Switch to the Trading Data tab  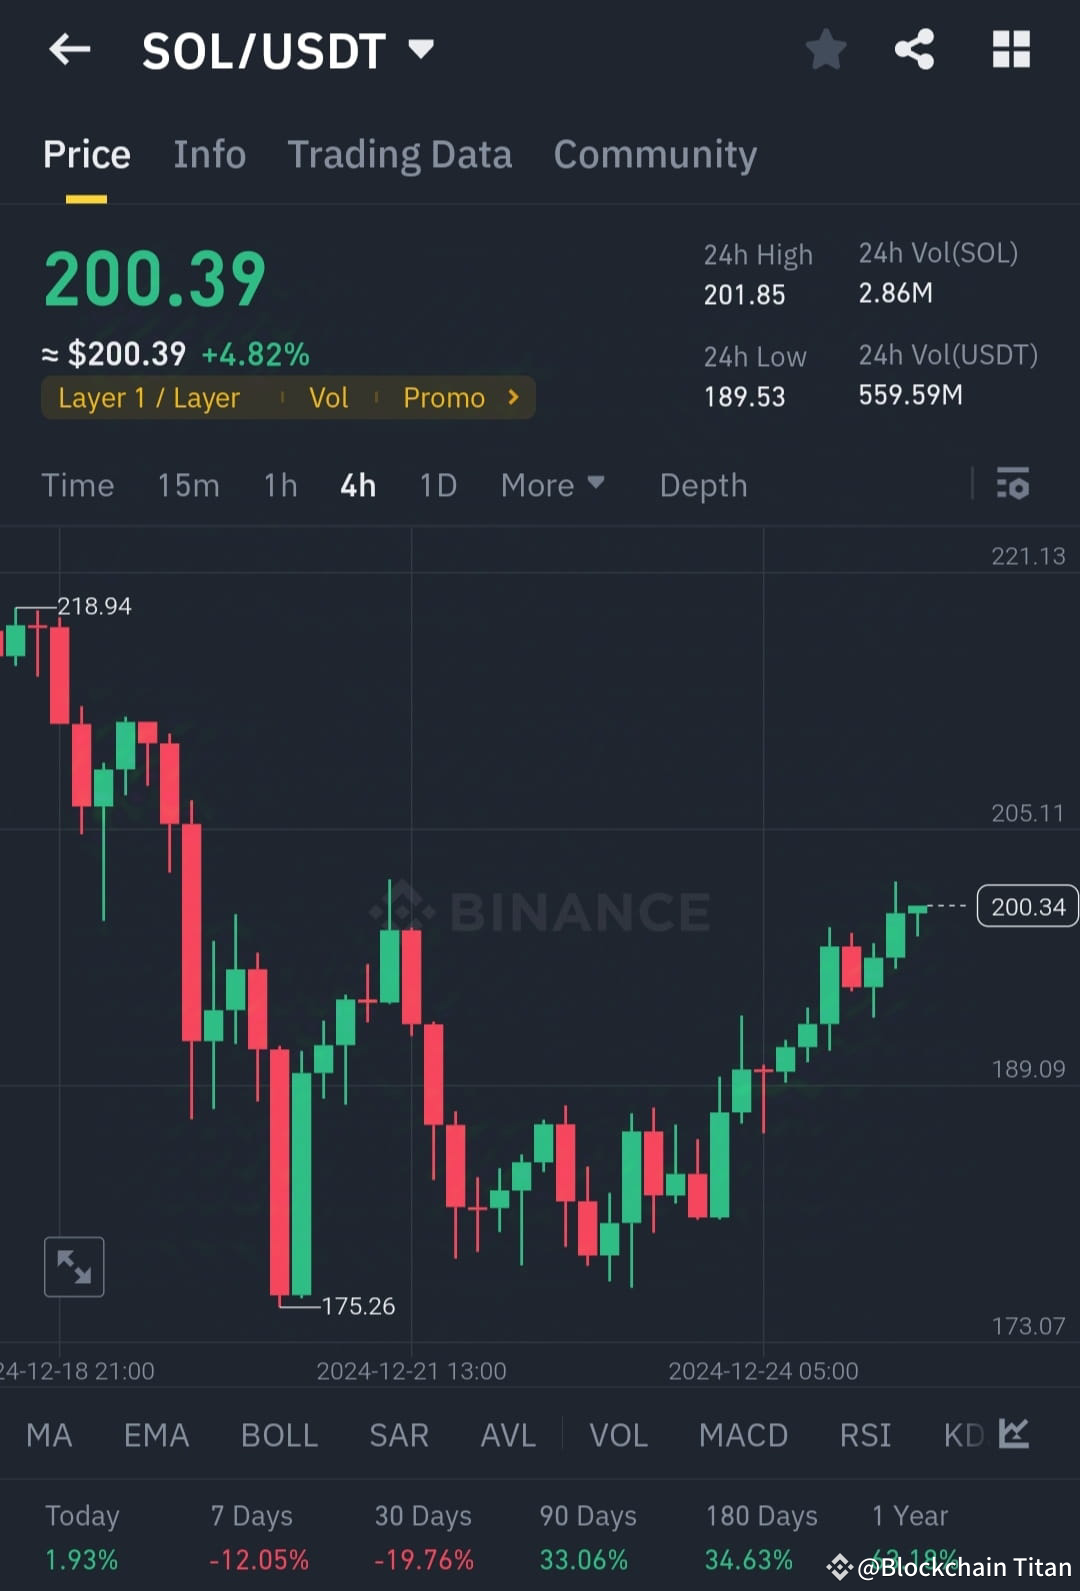tap(400, 154)
